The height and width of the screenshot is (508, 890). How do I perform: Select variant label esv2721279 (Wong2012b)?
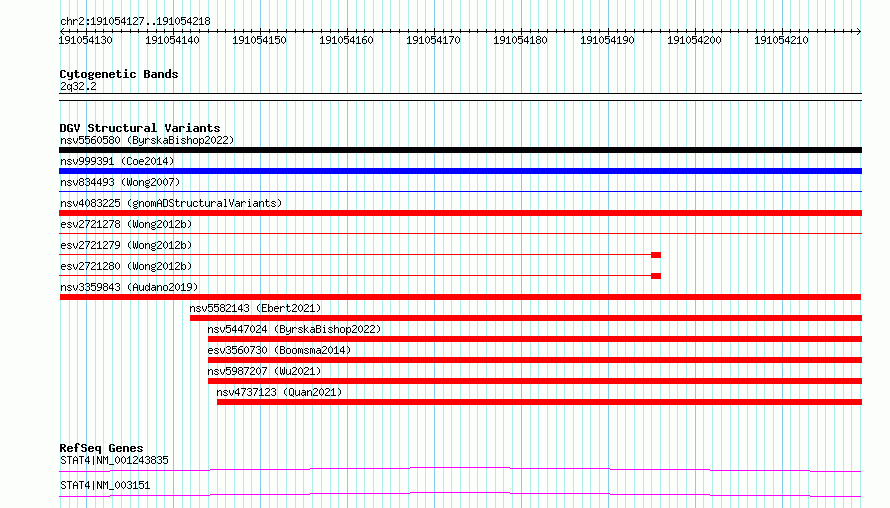[x=126, y=245]
